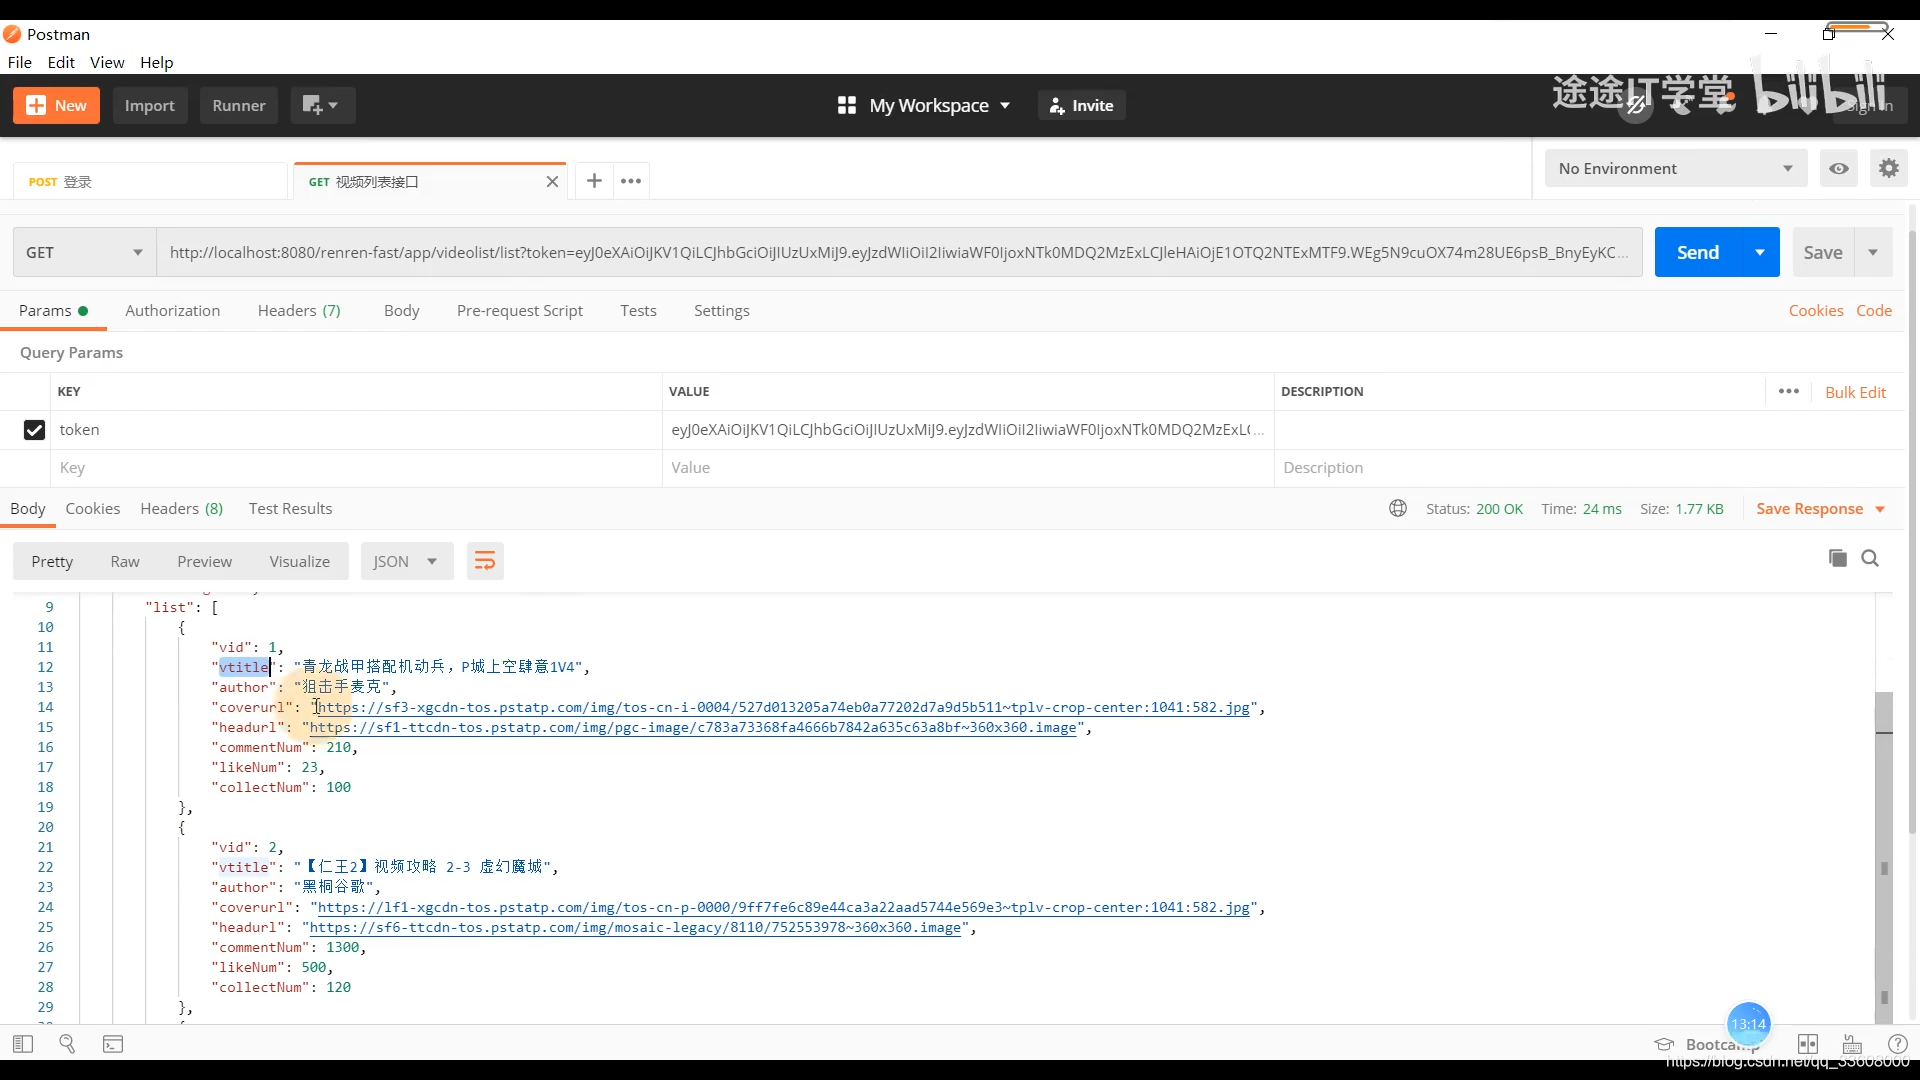The width and height of the screenshot is (1920, 1080).
Task: Uncheck the token parameter checkbox
Action: pyautogui.click(x=34, y=430)
